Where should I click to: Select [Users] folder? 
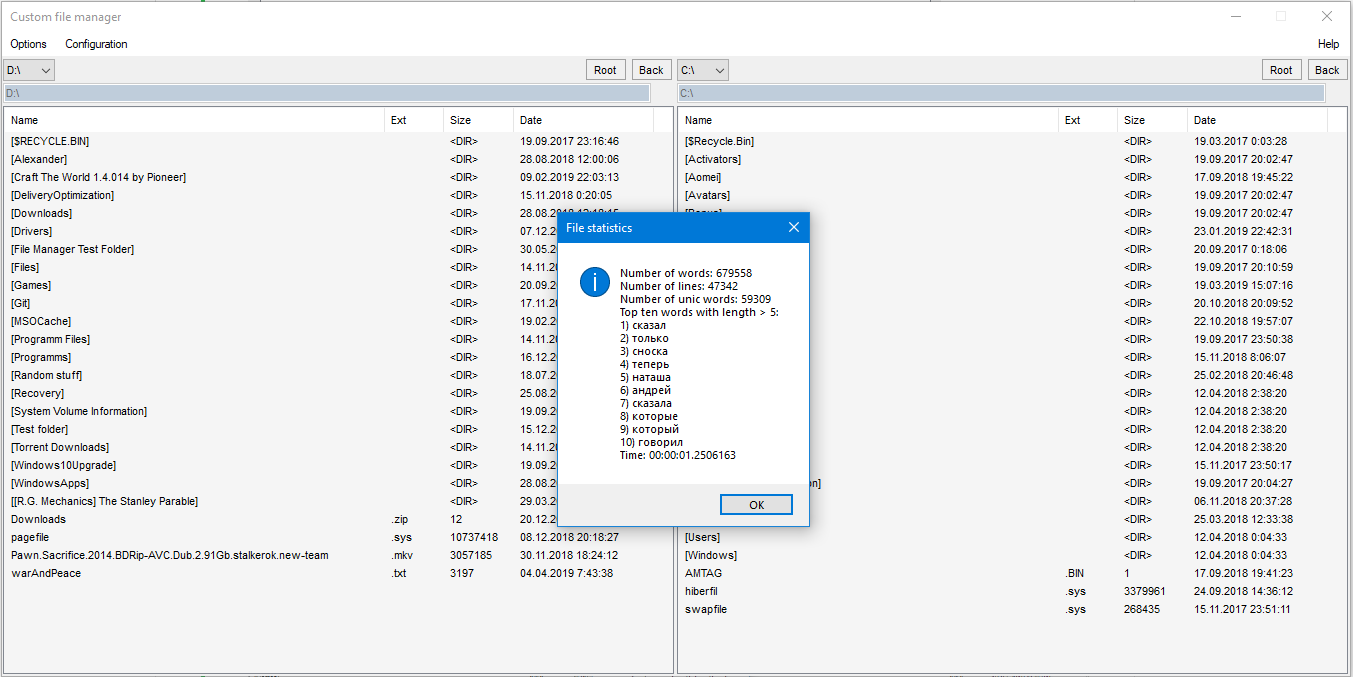coord(702,538)
